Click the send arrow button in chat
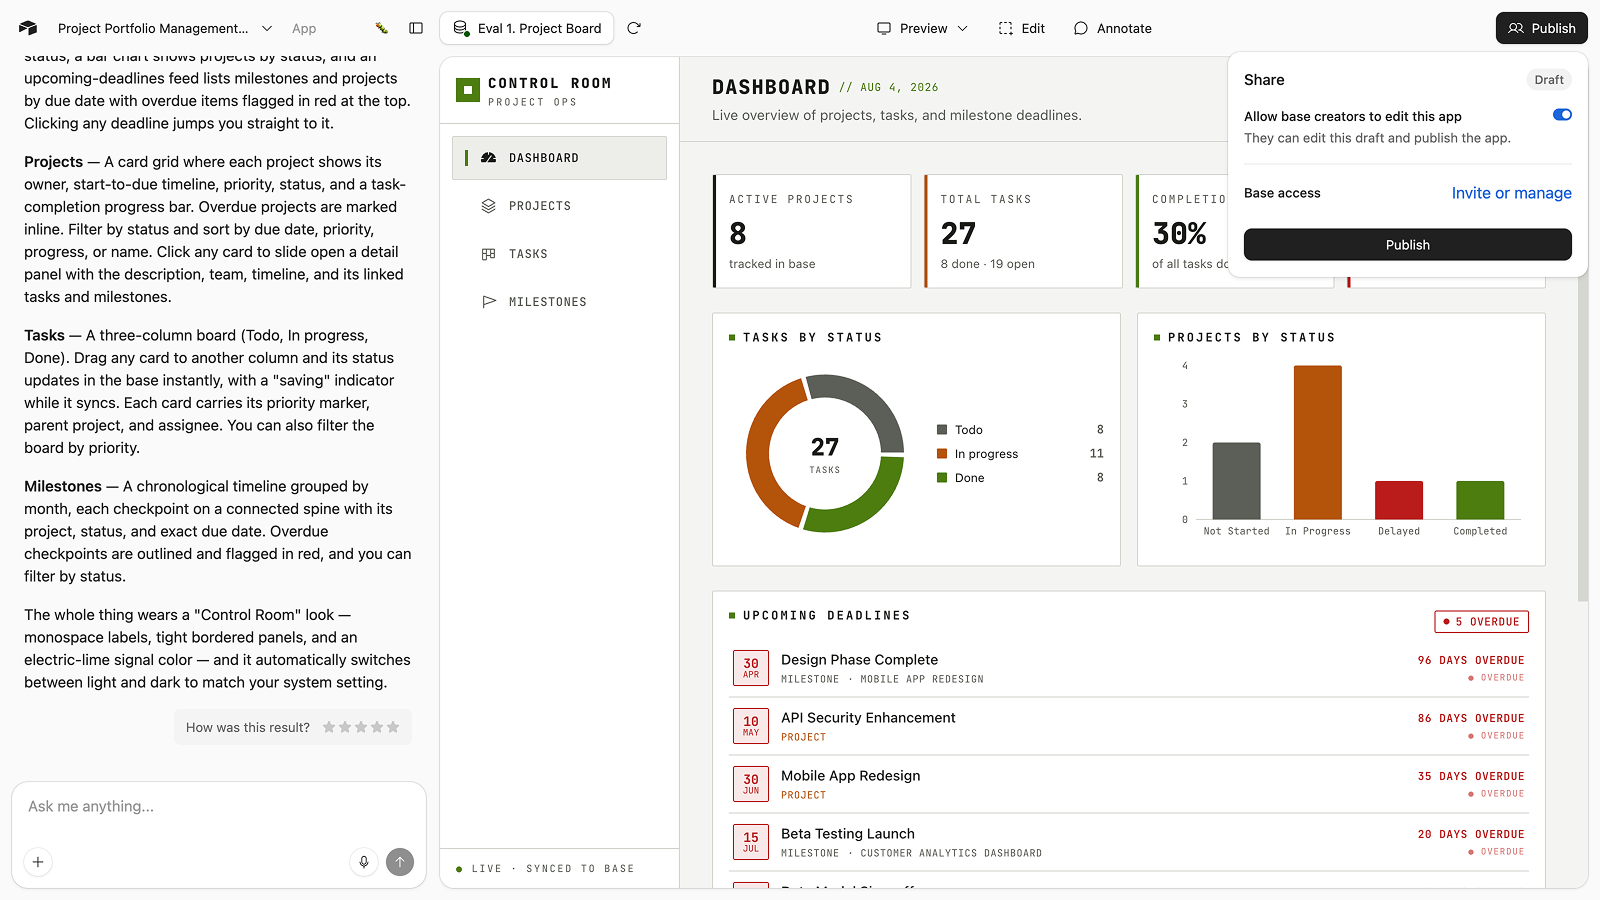This screenshot has height=900, width=1600. pos(400,862)
